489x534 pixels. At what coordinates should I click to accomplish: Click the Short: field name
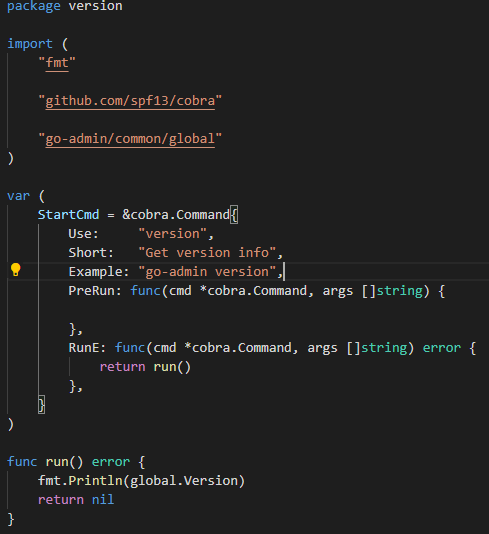pyautogui.click(x=91, y=253)
